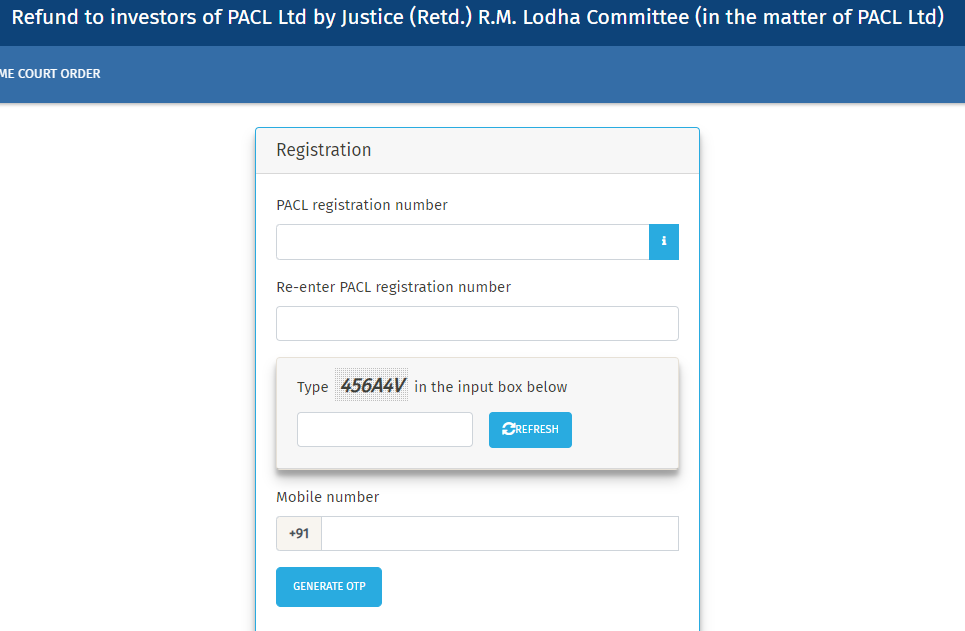
Task: Click the info icon beside registration number
Action: point(664,242)
